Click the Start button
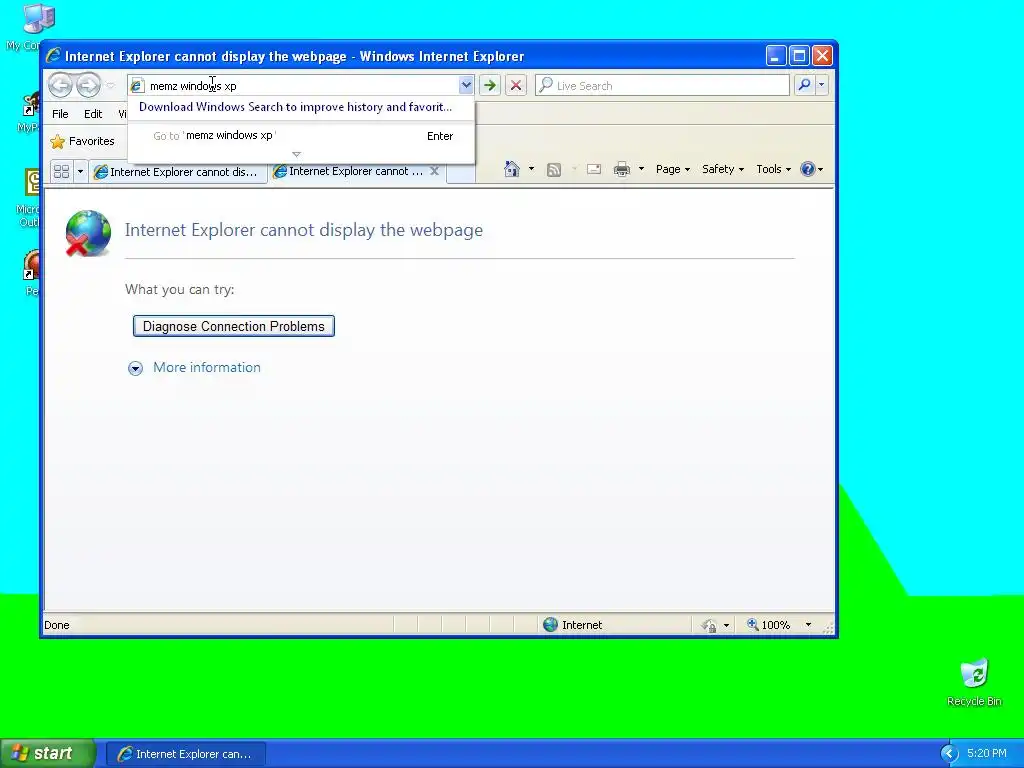The width and height of the screenshot is (1024, 768). click(47, 754)
